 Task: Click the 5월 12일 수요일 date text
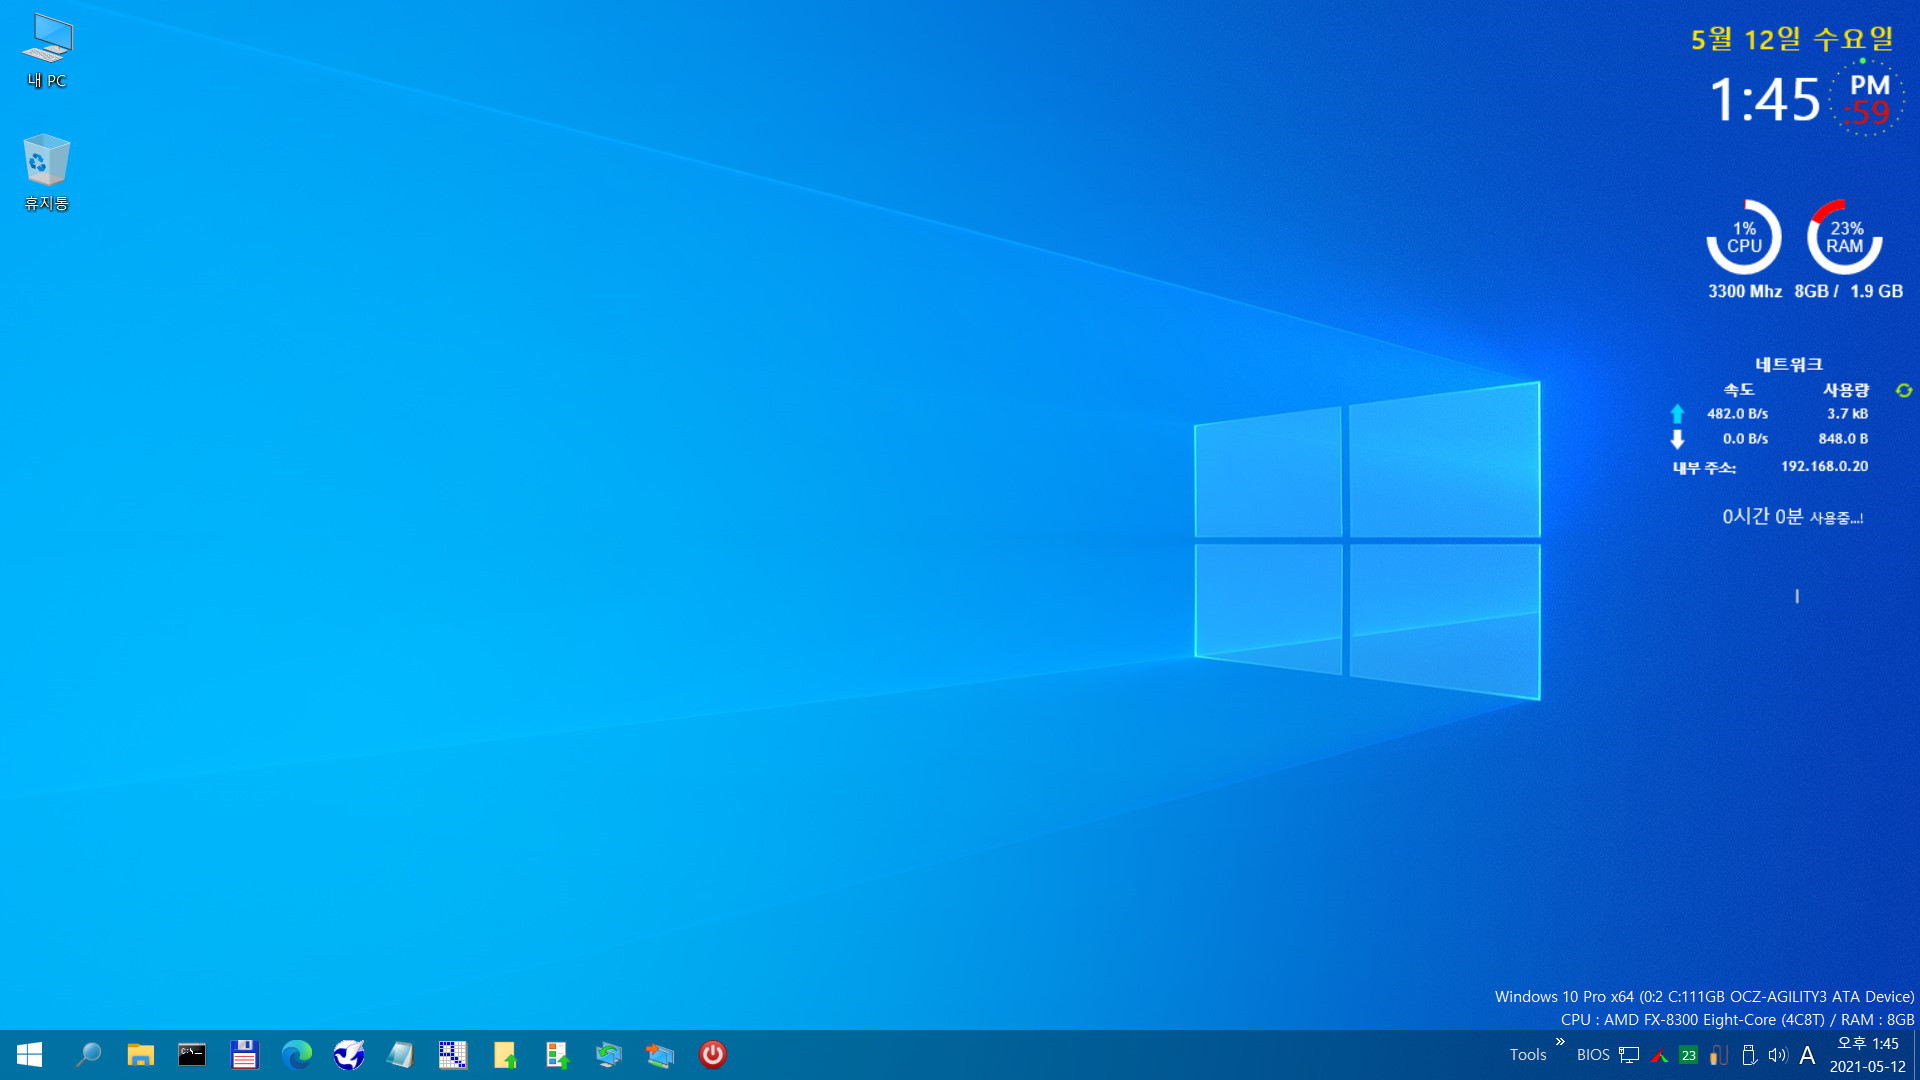[x=1792, y=39]
